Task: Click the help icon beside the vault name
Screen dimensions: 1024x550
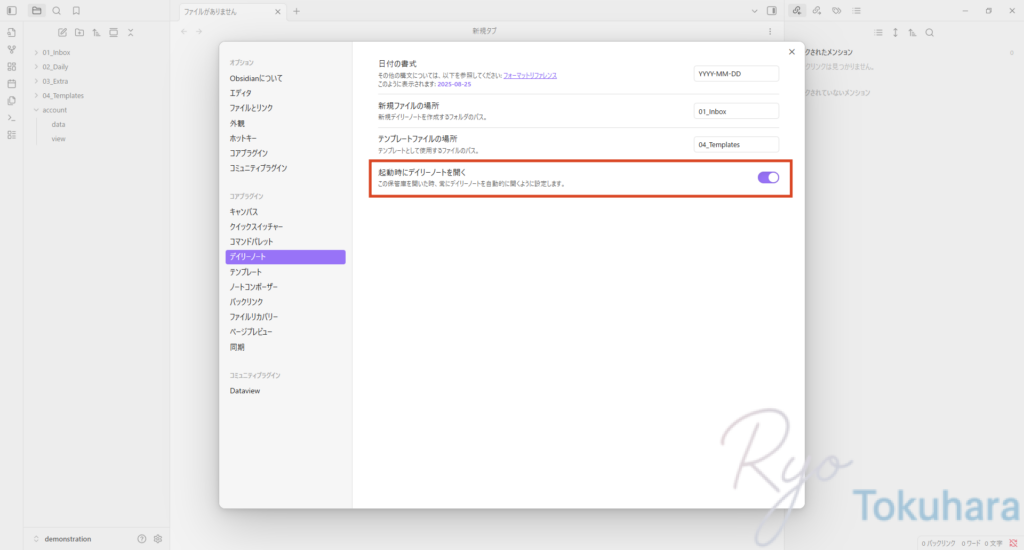Action: (141, 538)
